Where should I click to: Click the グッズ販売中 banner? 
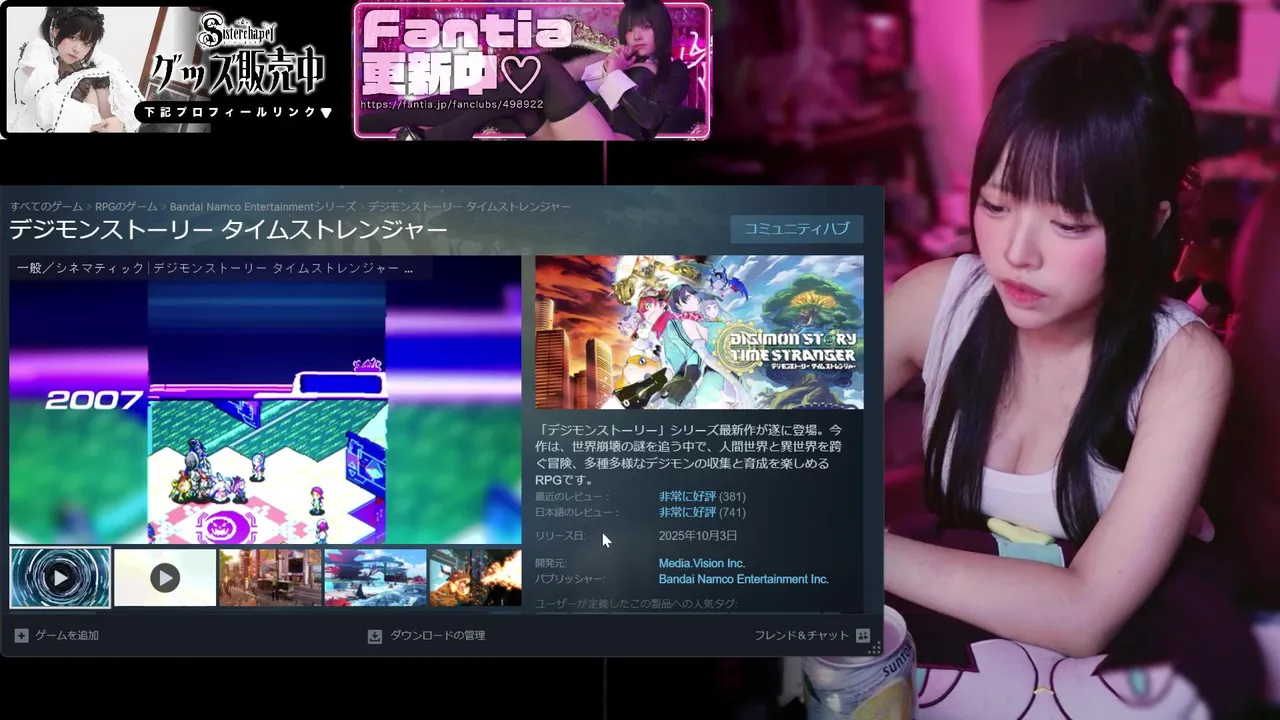(169, 70)
